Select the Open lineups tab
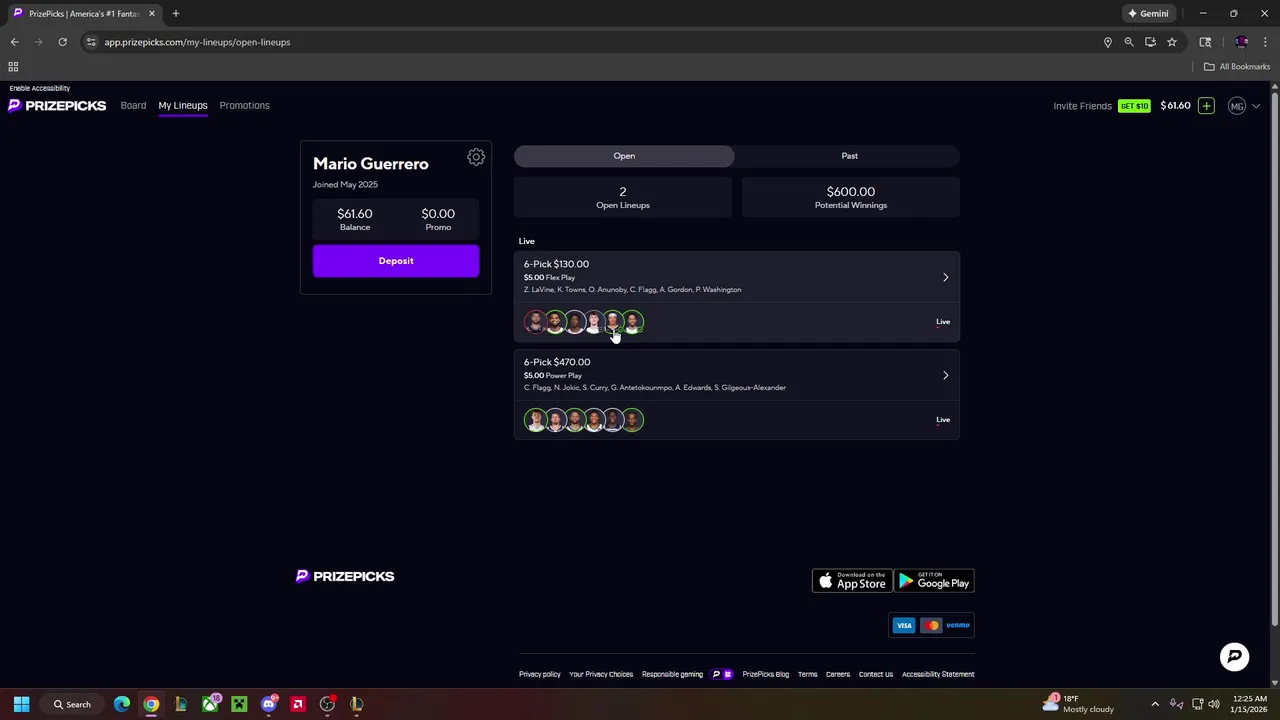The height and width of the screenshot is (720, 1280). pos(624,156)
